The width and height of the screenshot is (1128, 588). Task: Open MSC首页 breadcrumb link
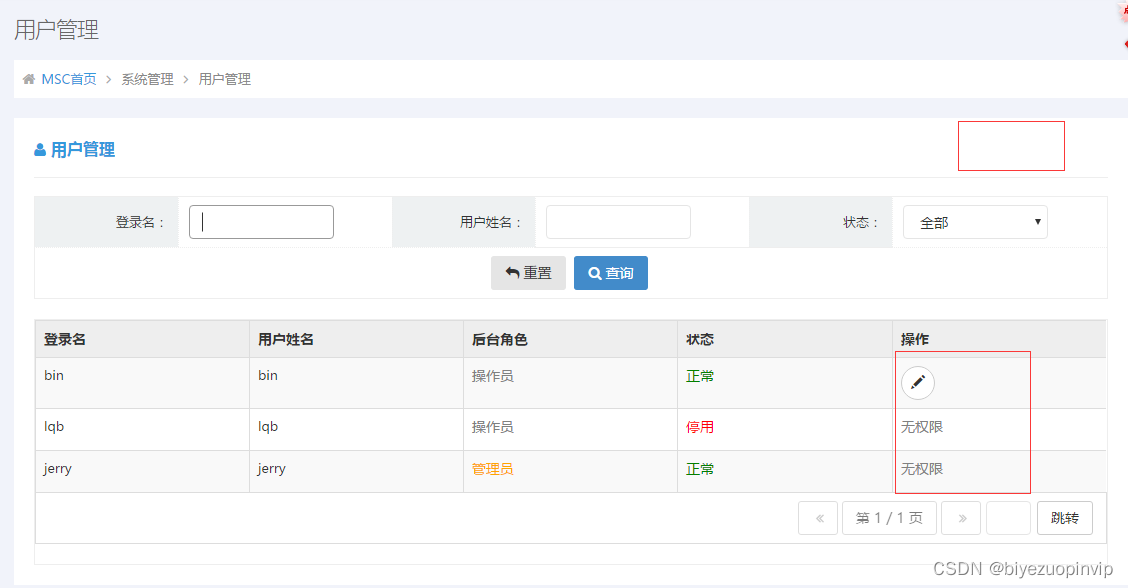pyautogui.click(x=69, y=79)
